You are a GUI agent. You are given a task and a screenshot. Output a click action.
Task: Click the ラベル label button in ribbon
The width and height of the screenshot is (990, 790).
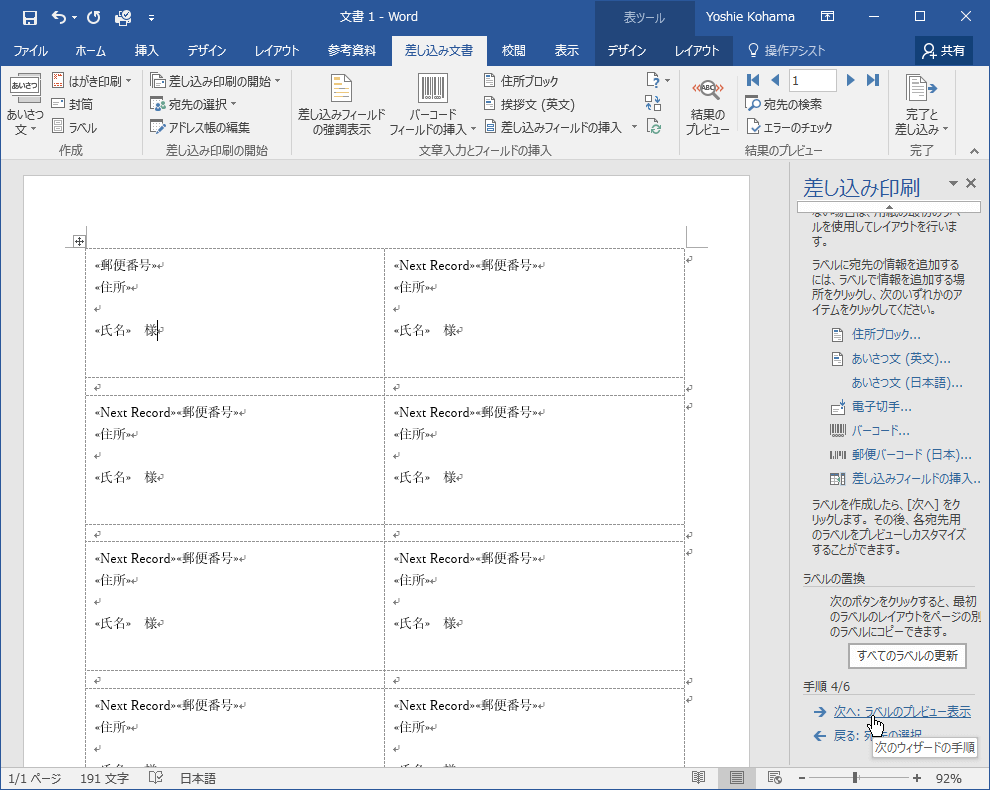click(75, 127)
